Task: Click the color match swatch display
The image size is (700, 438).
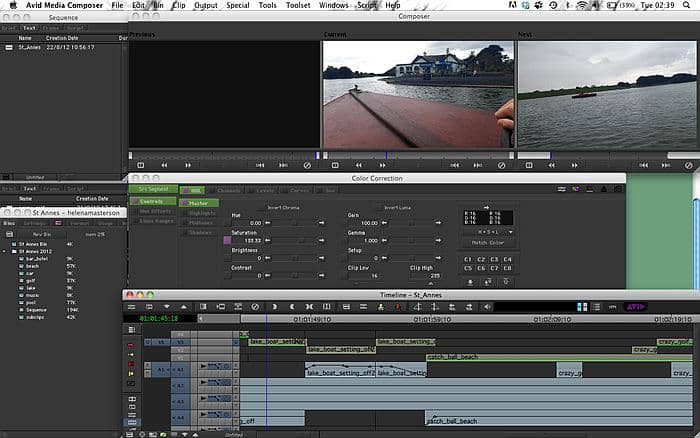Action: pos(488,217)
